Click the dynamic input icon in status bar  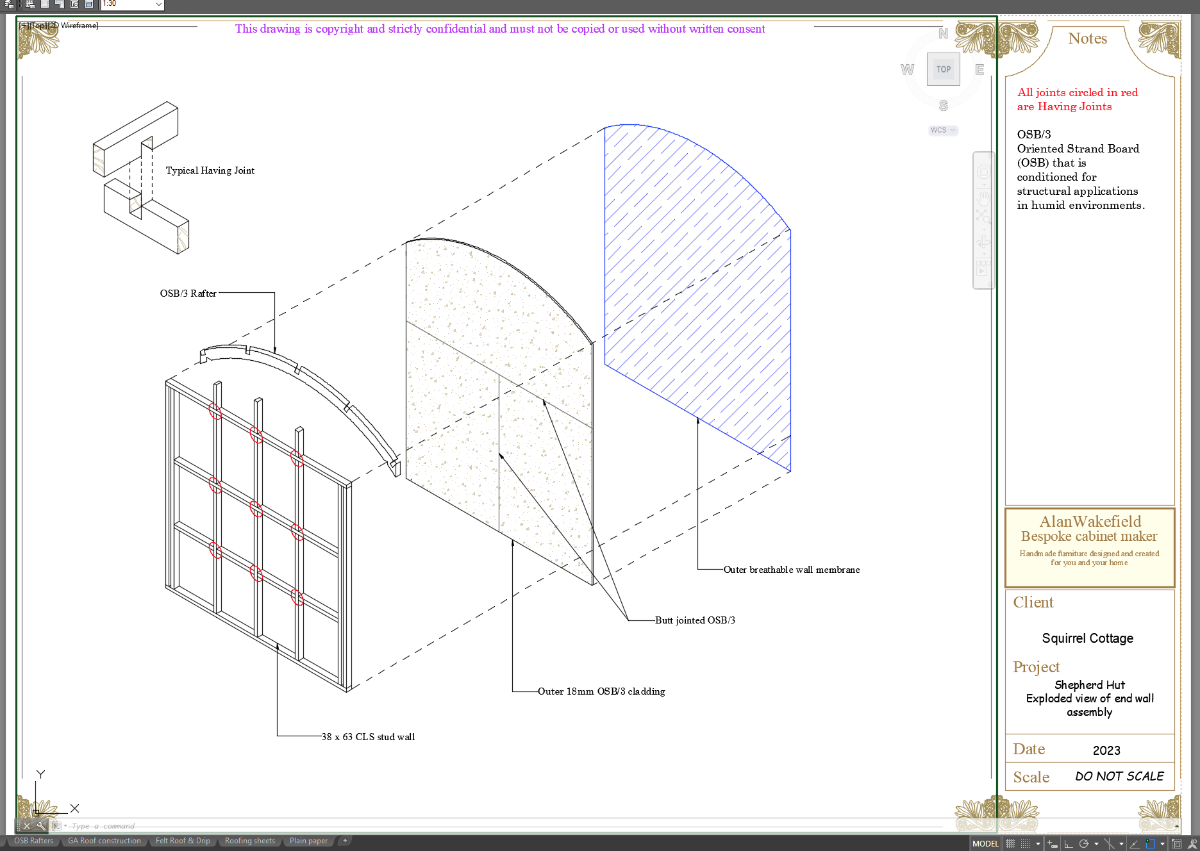click(x=1052, y=844)
